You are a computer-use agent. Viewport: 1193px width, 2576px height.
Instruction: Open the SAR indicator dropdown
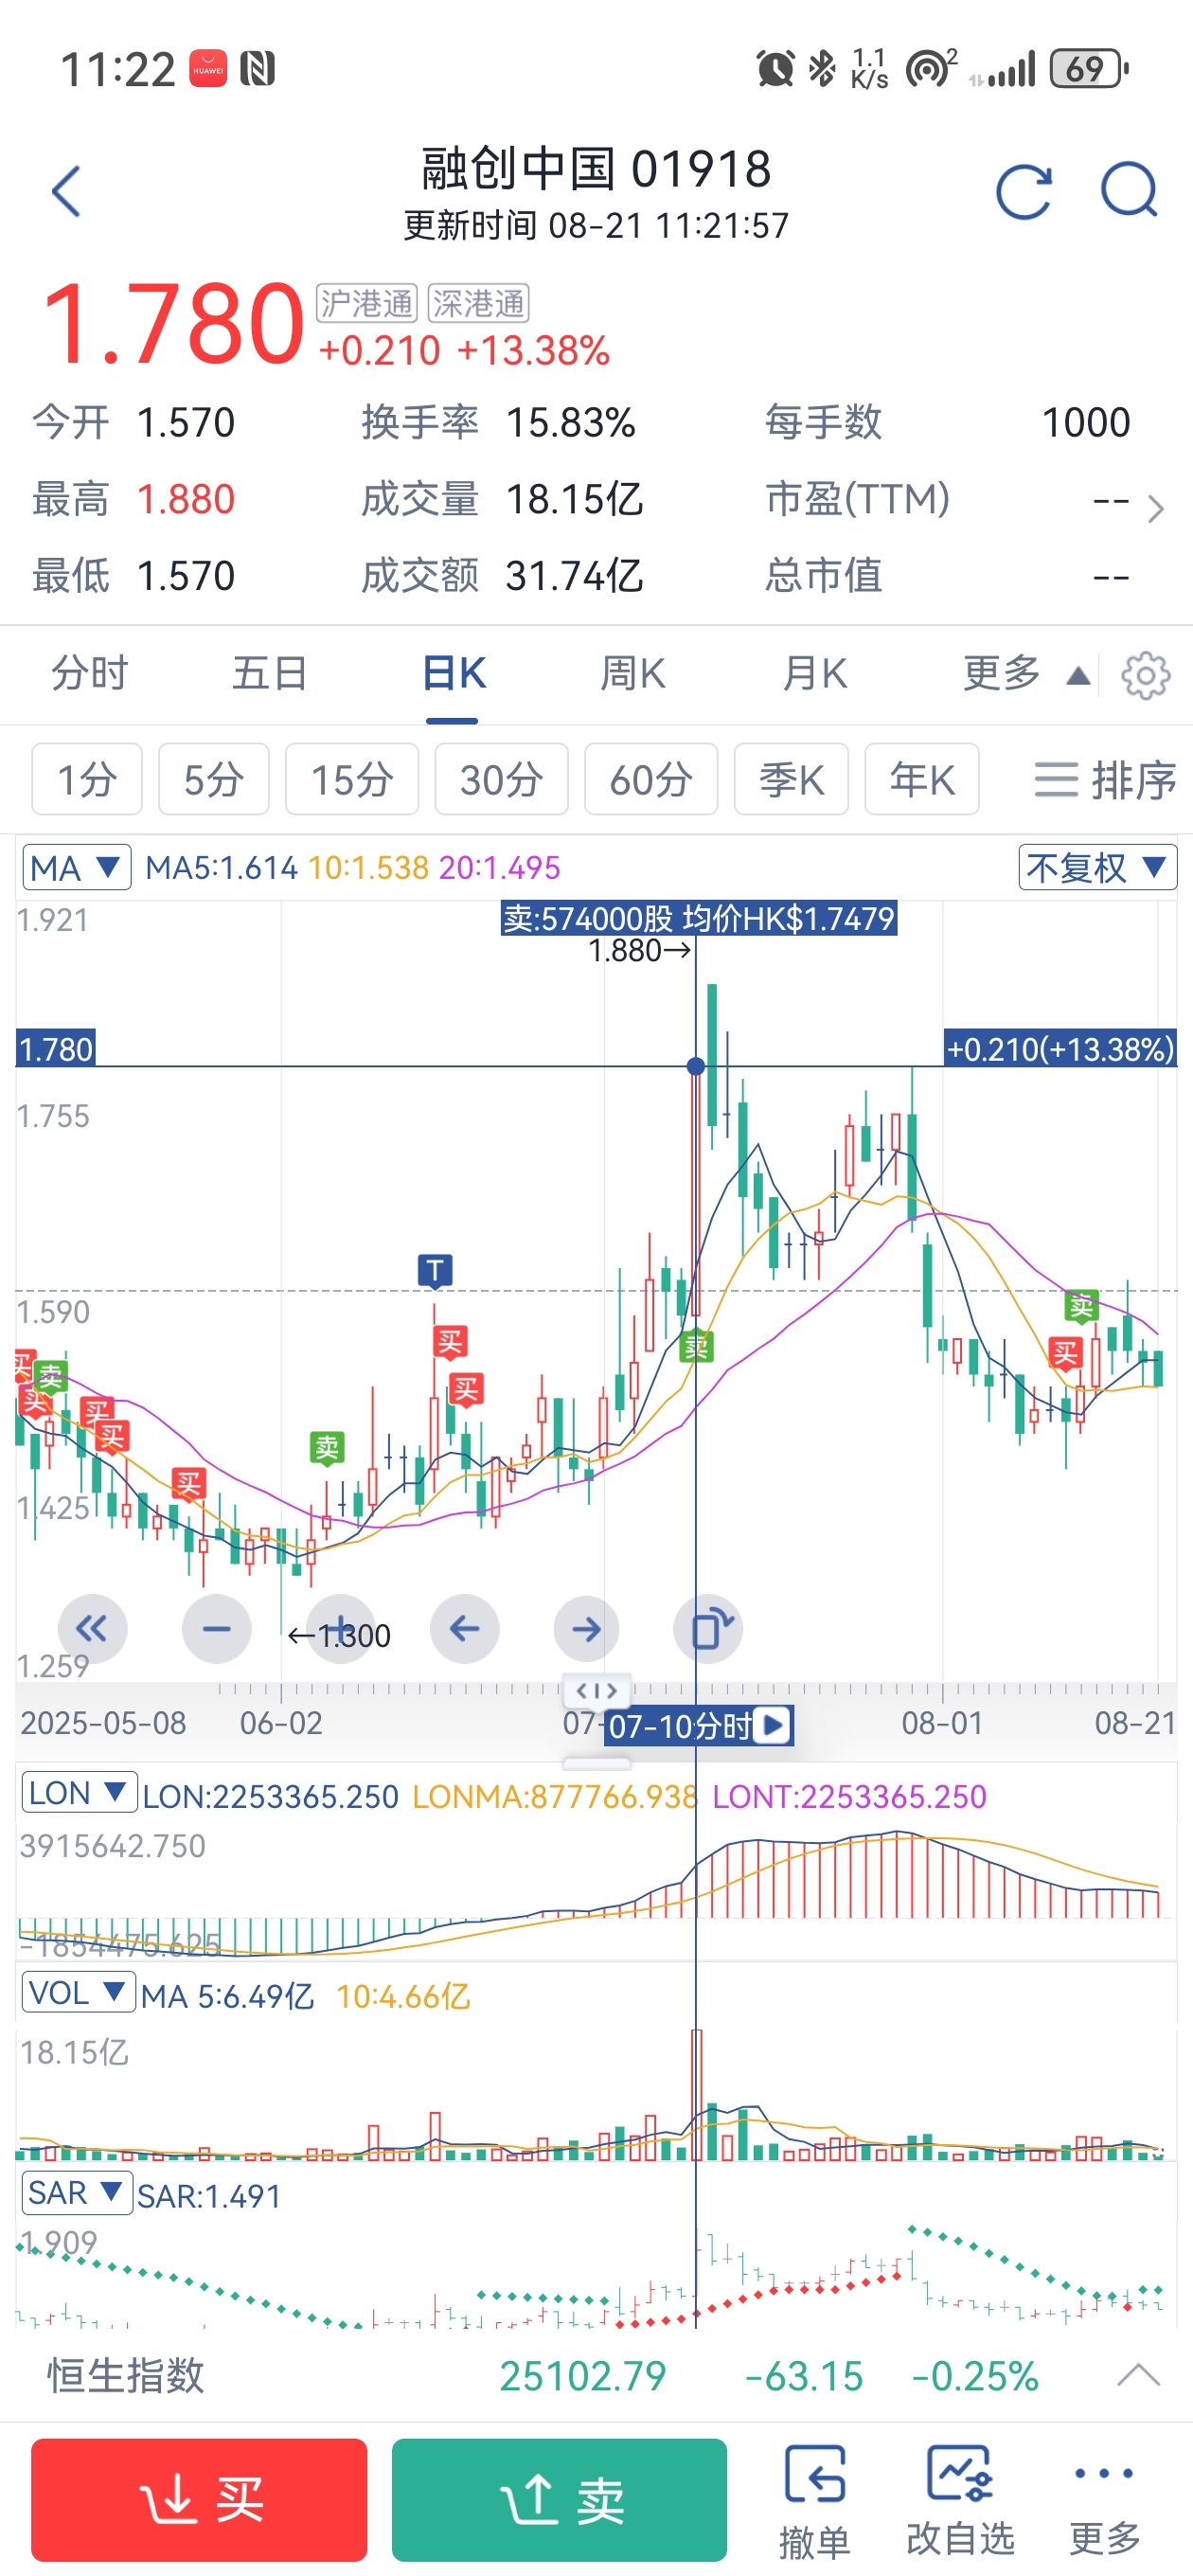click(x=77, y=2193)
